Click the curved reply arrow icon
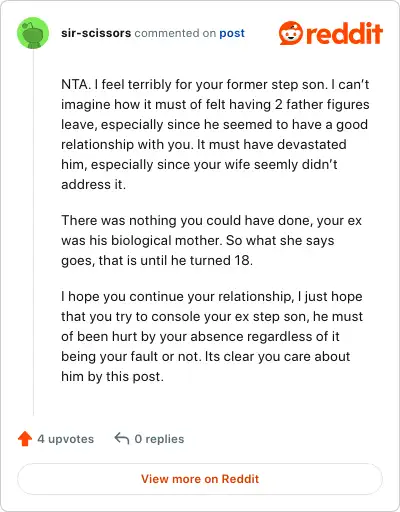 122,438
